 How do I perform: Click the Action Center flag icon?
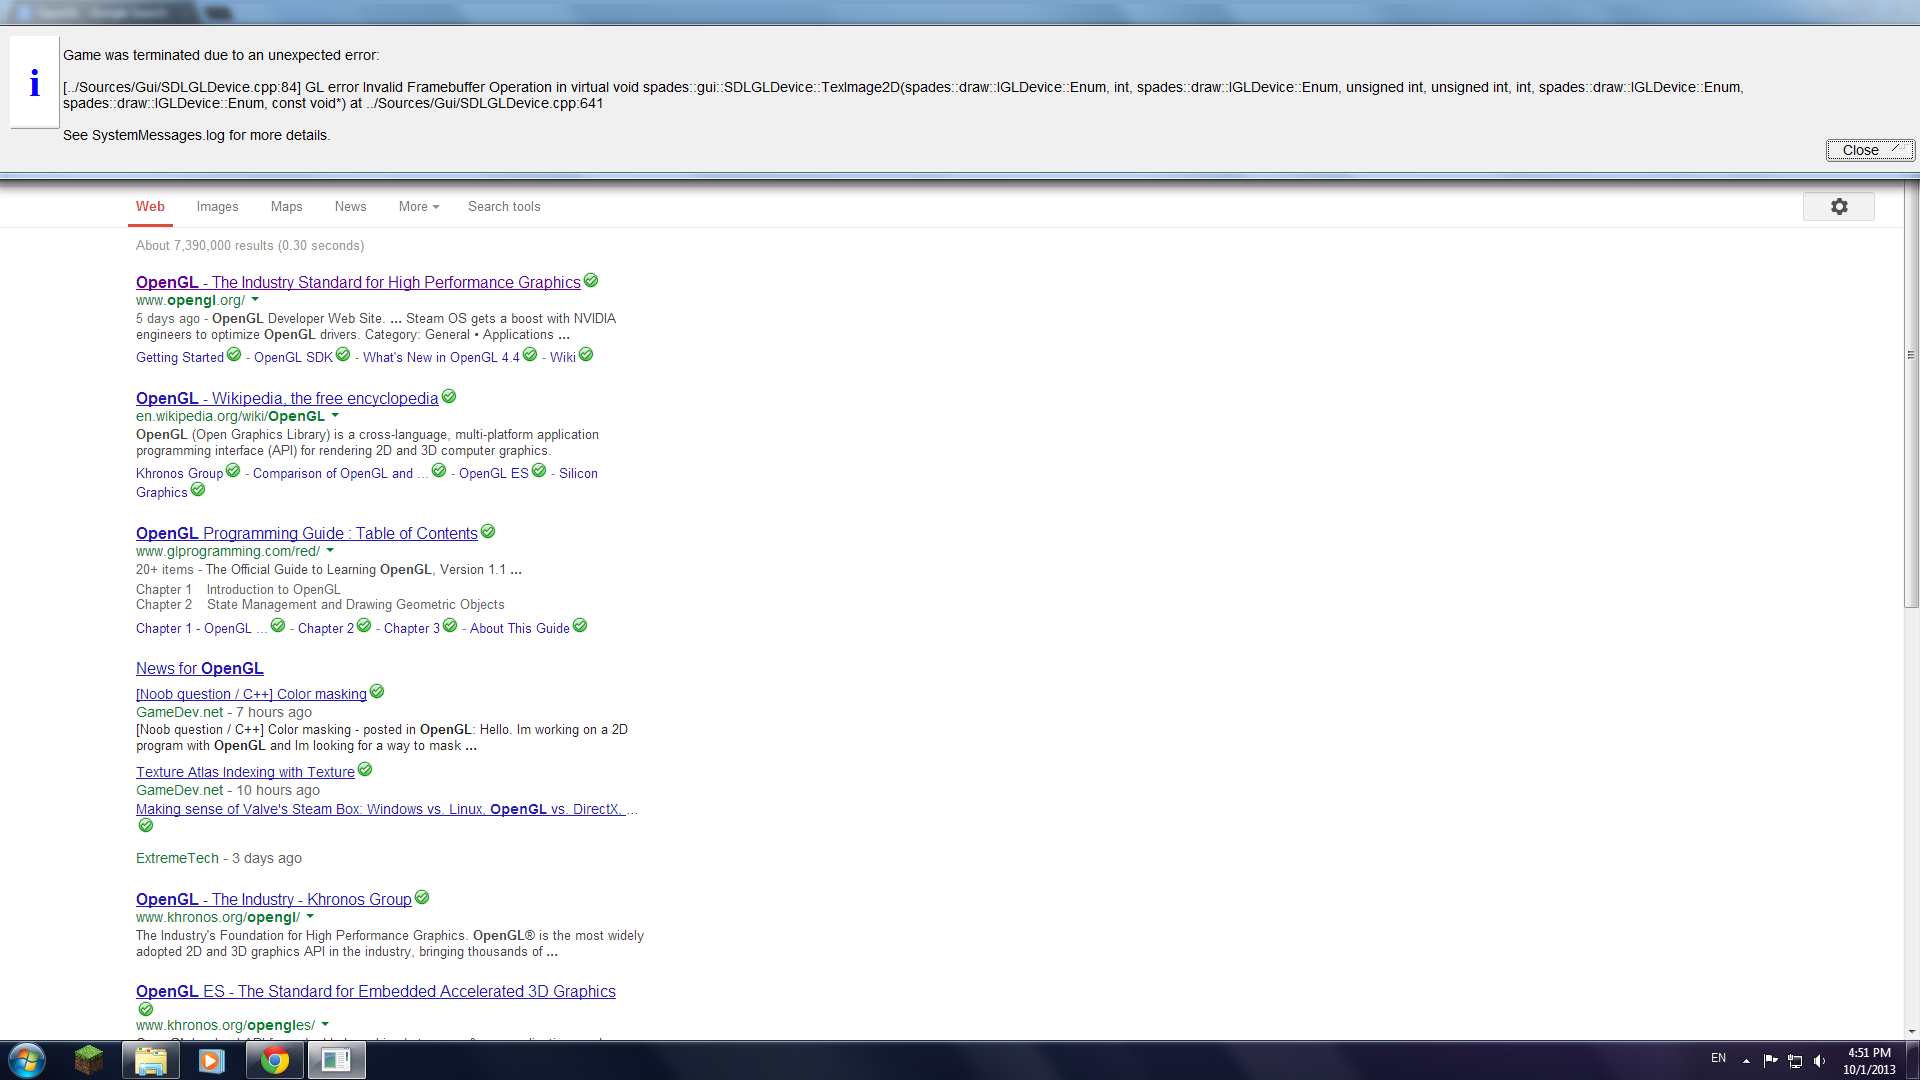1770,1061
